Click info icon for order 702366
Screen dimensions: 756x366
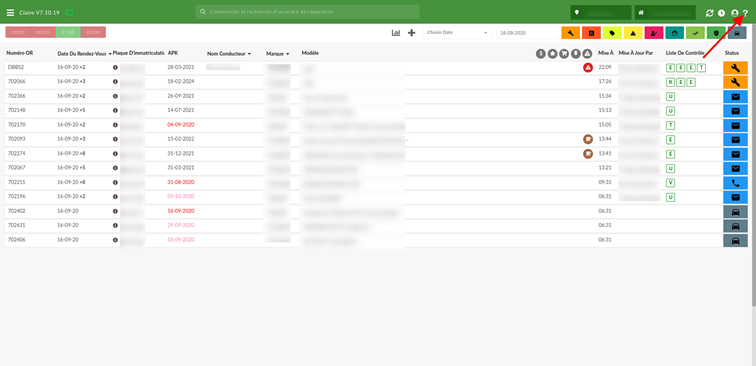point(115,96)
